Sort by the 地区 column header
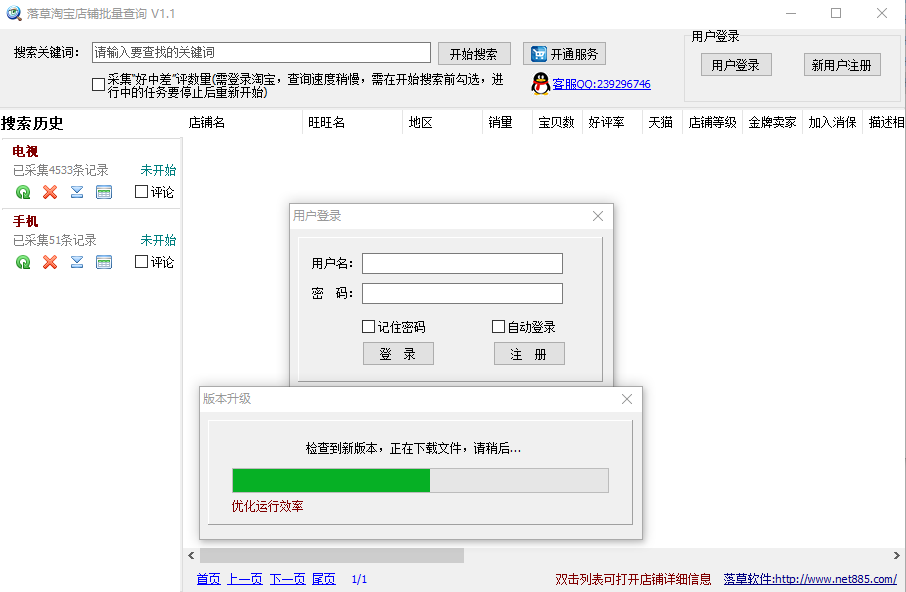Viewport: 906px width, 592px height. (443, 122)
